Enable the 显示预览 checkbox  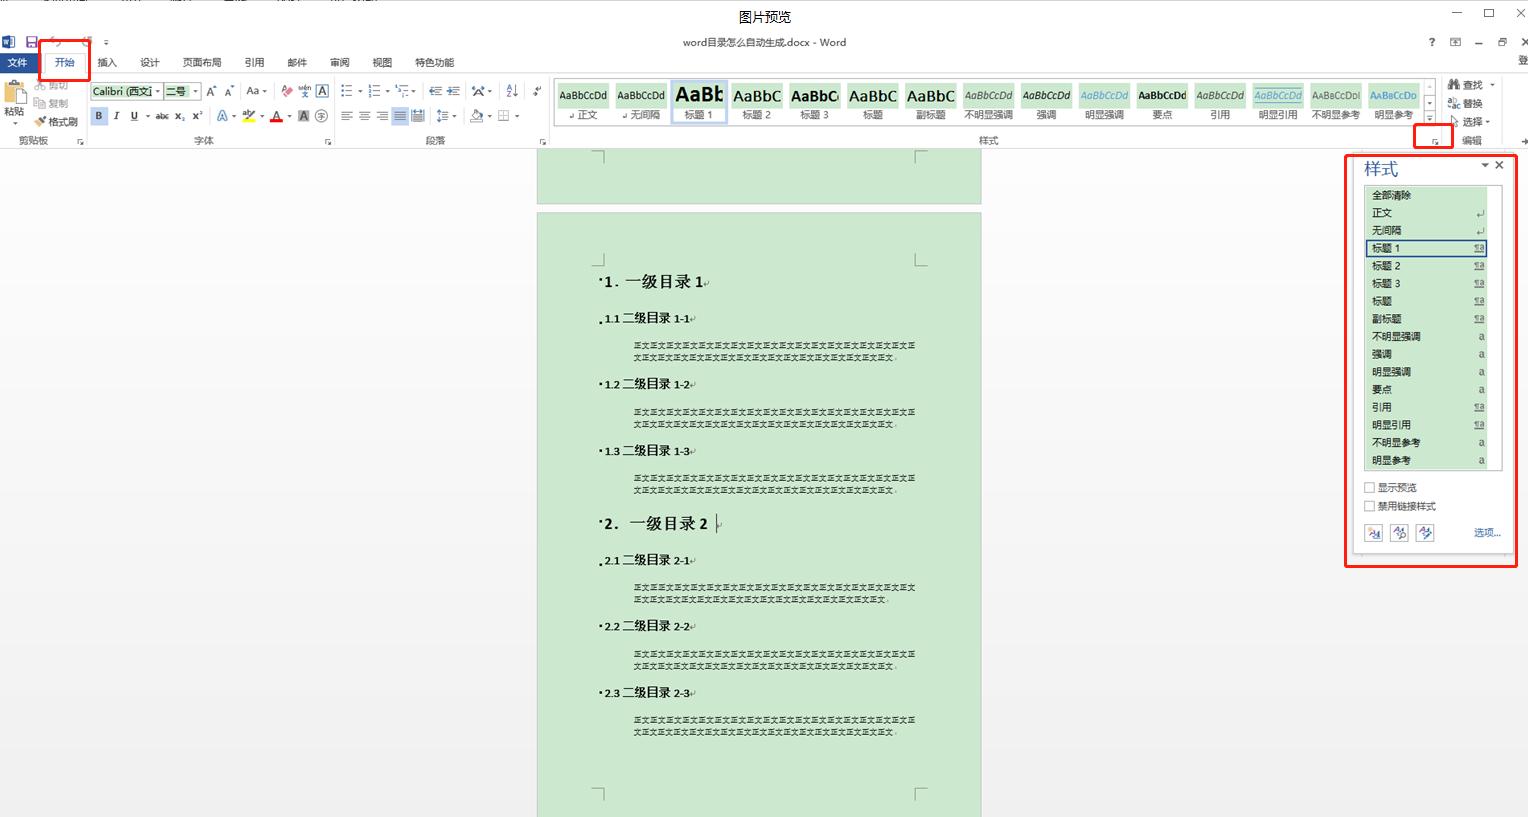[1370, 487]
